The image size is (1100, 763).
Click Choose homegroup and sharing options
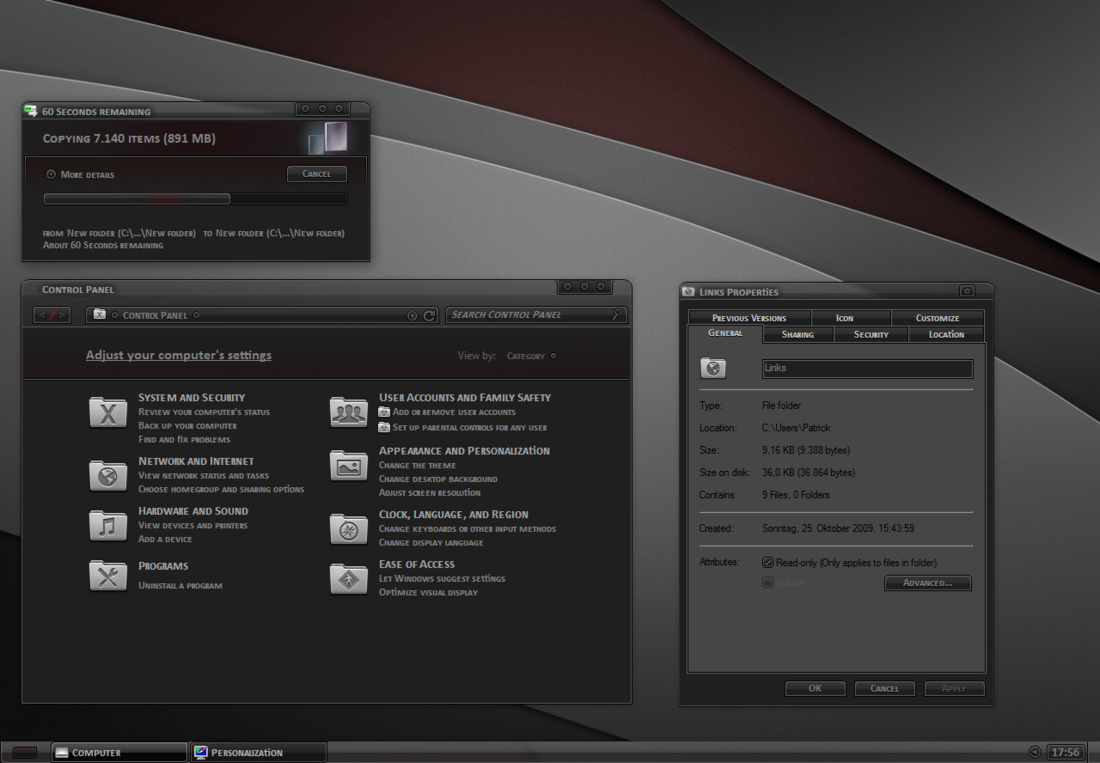221,489
